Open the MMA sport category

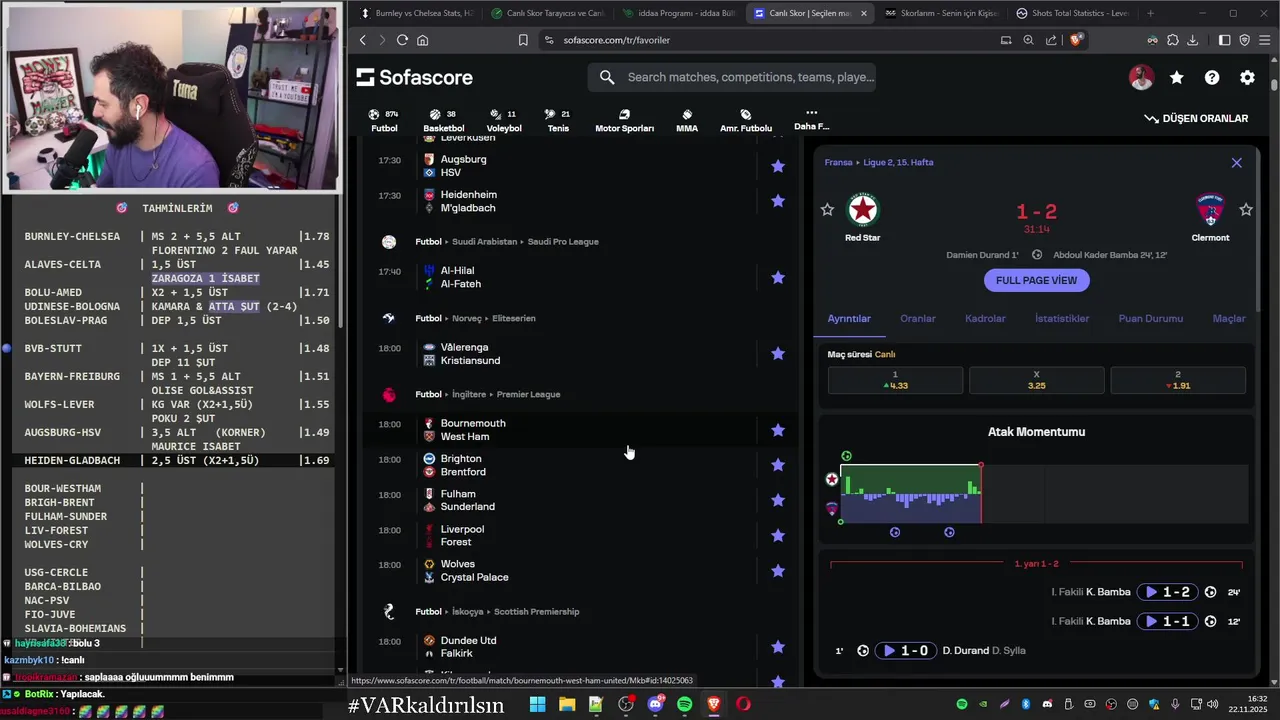[x=687, y=121]
